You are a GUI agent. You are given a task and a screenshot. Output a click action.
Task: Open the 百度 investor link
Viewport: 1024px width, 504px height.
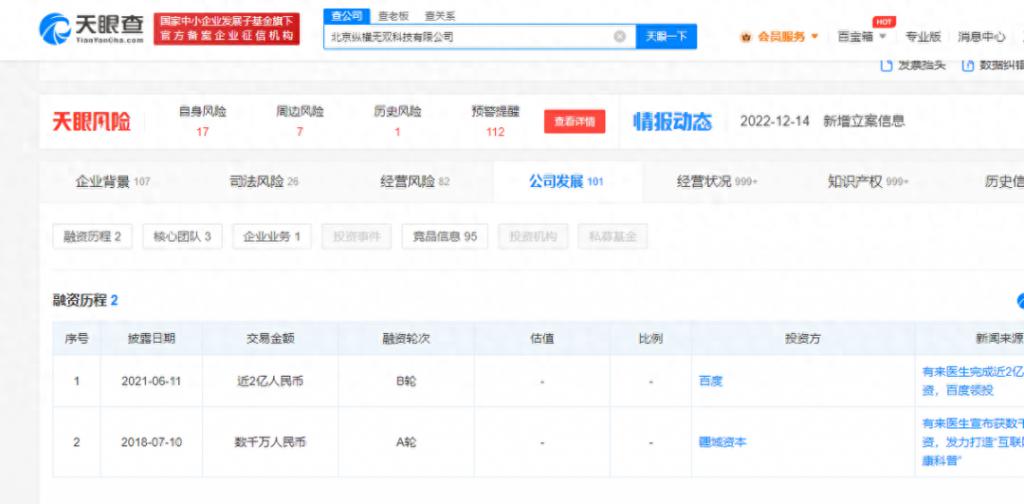click(x=710, y=381)
